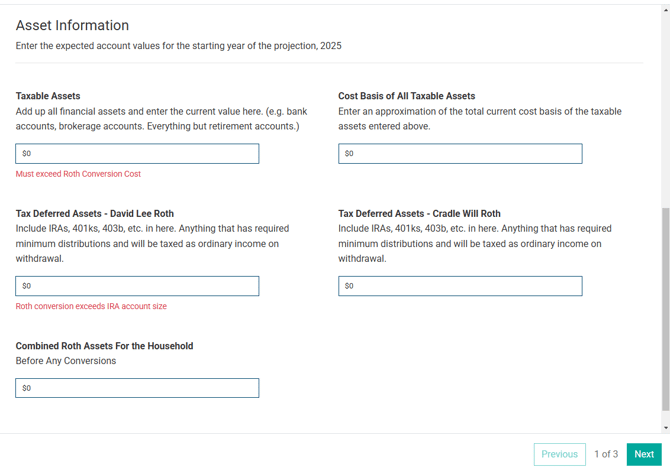Click the Taxable Assets input field

pyautogui.click(x=137, y=153)
